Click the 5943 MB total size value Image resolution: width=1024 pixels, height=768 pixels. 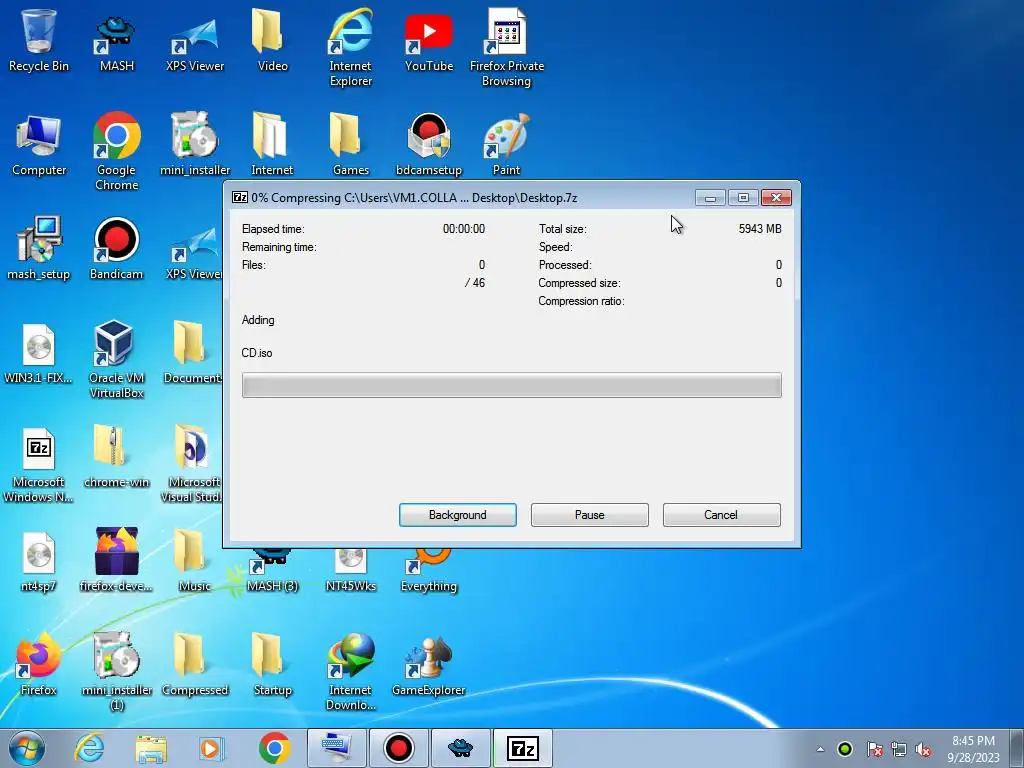pos(760,229)
